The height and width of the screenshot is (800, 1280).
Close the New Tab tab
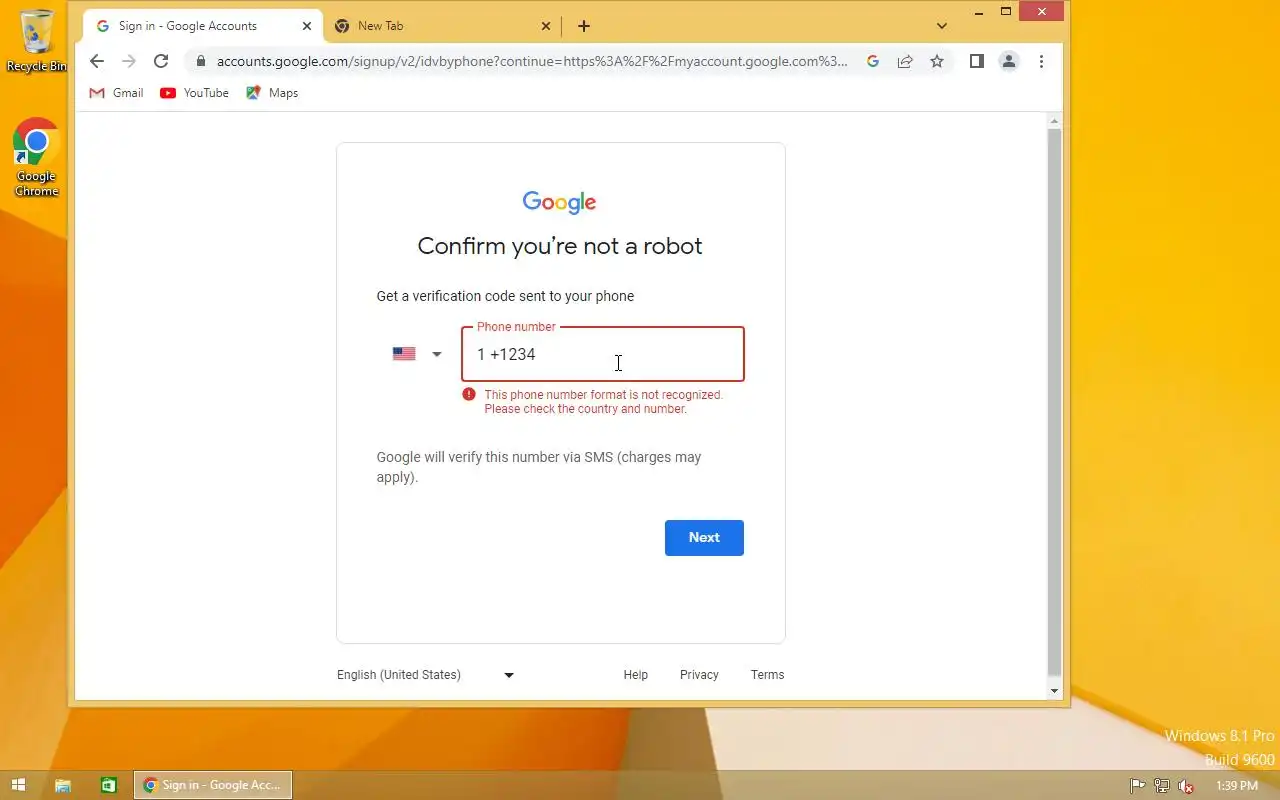546,26
